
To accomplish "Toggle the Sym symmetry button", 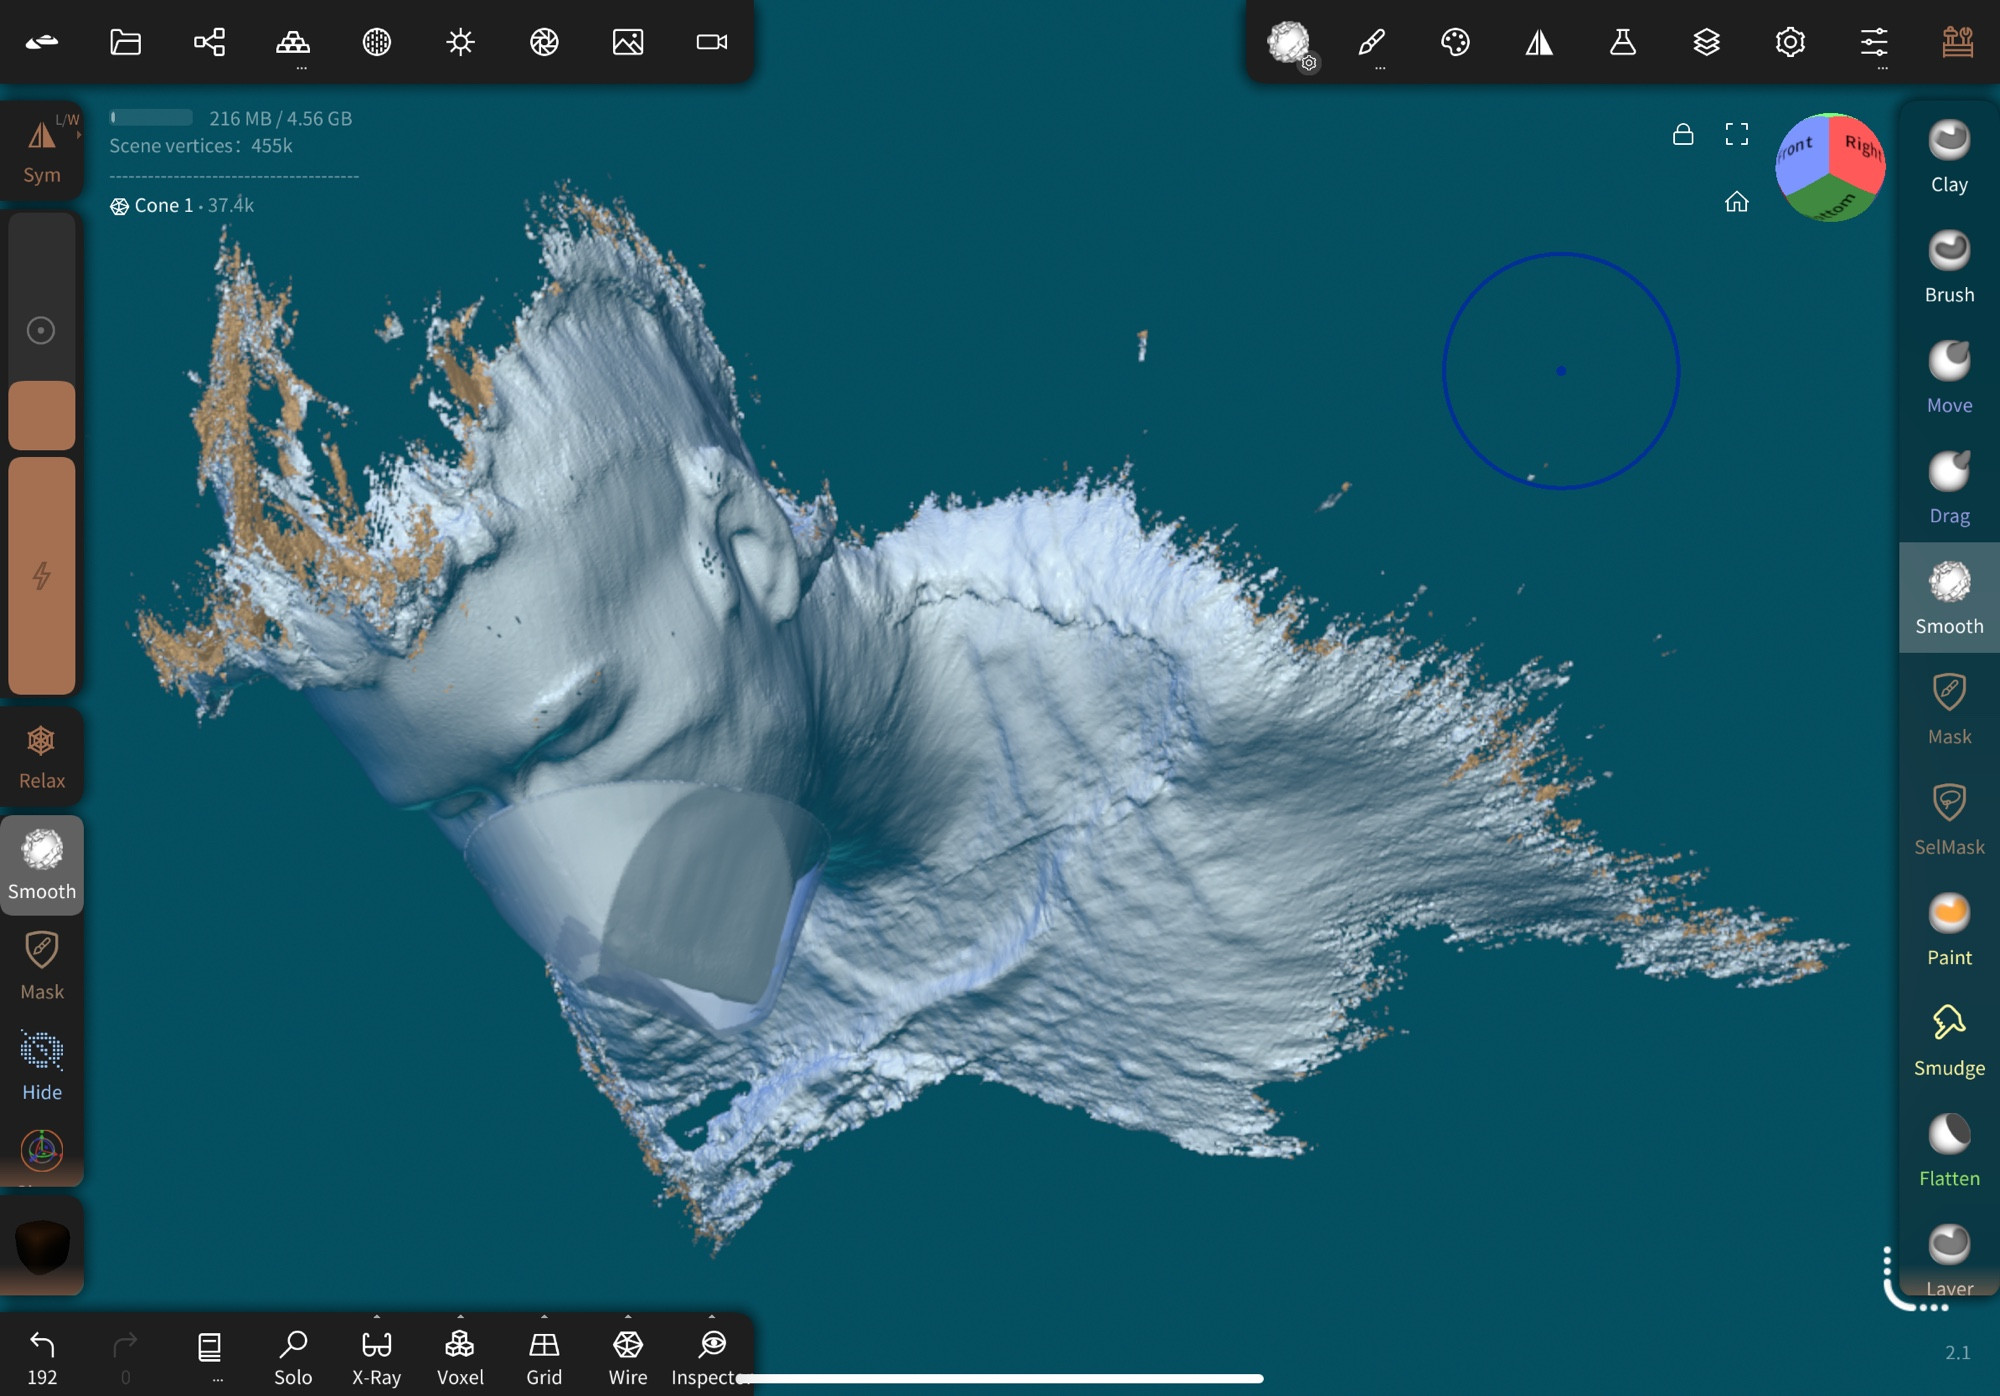I will click(x=42, y=150).
